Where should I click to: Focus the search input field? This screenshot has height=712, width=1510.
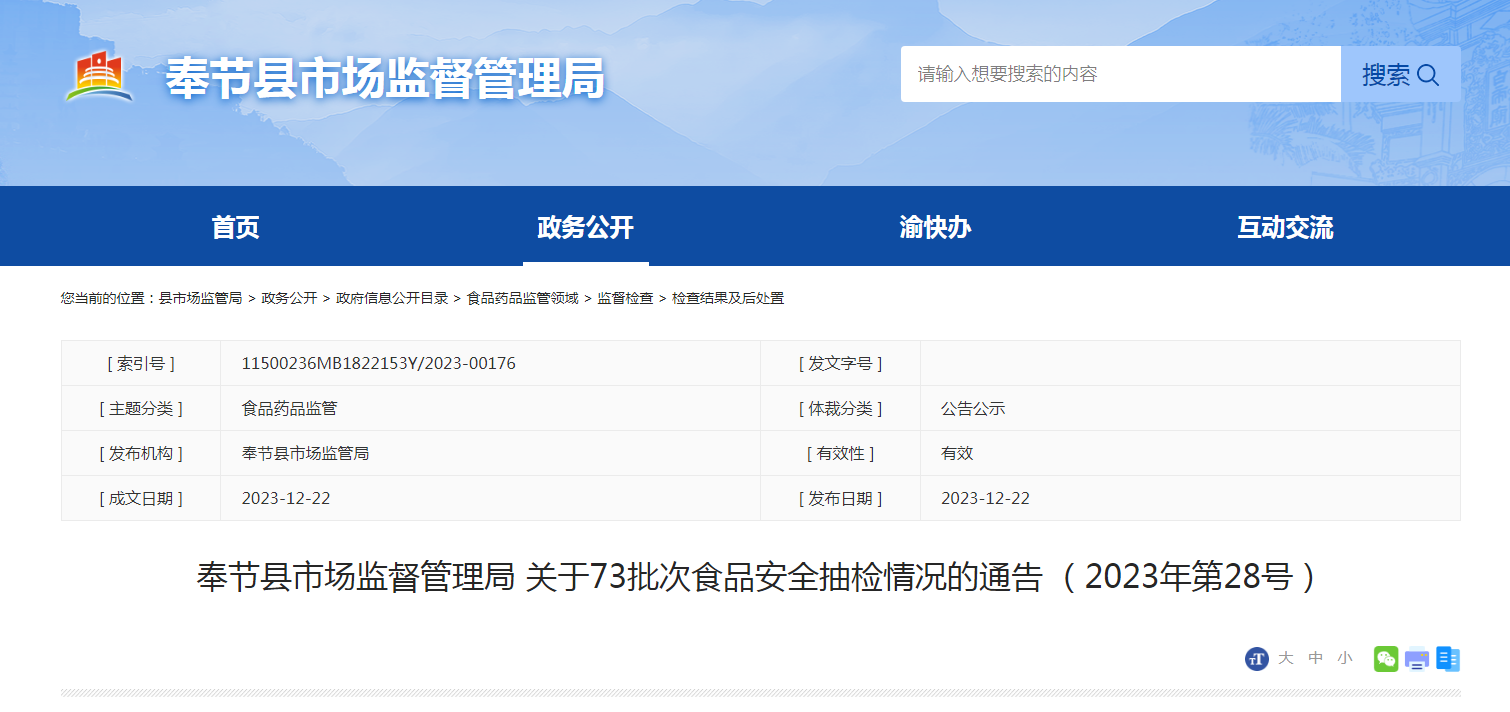click(1120, 74)
